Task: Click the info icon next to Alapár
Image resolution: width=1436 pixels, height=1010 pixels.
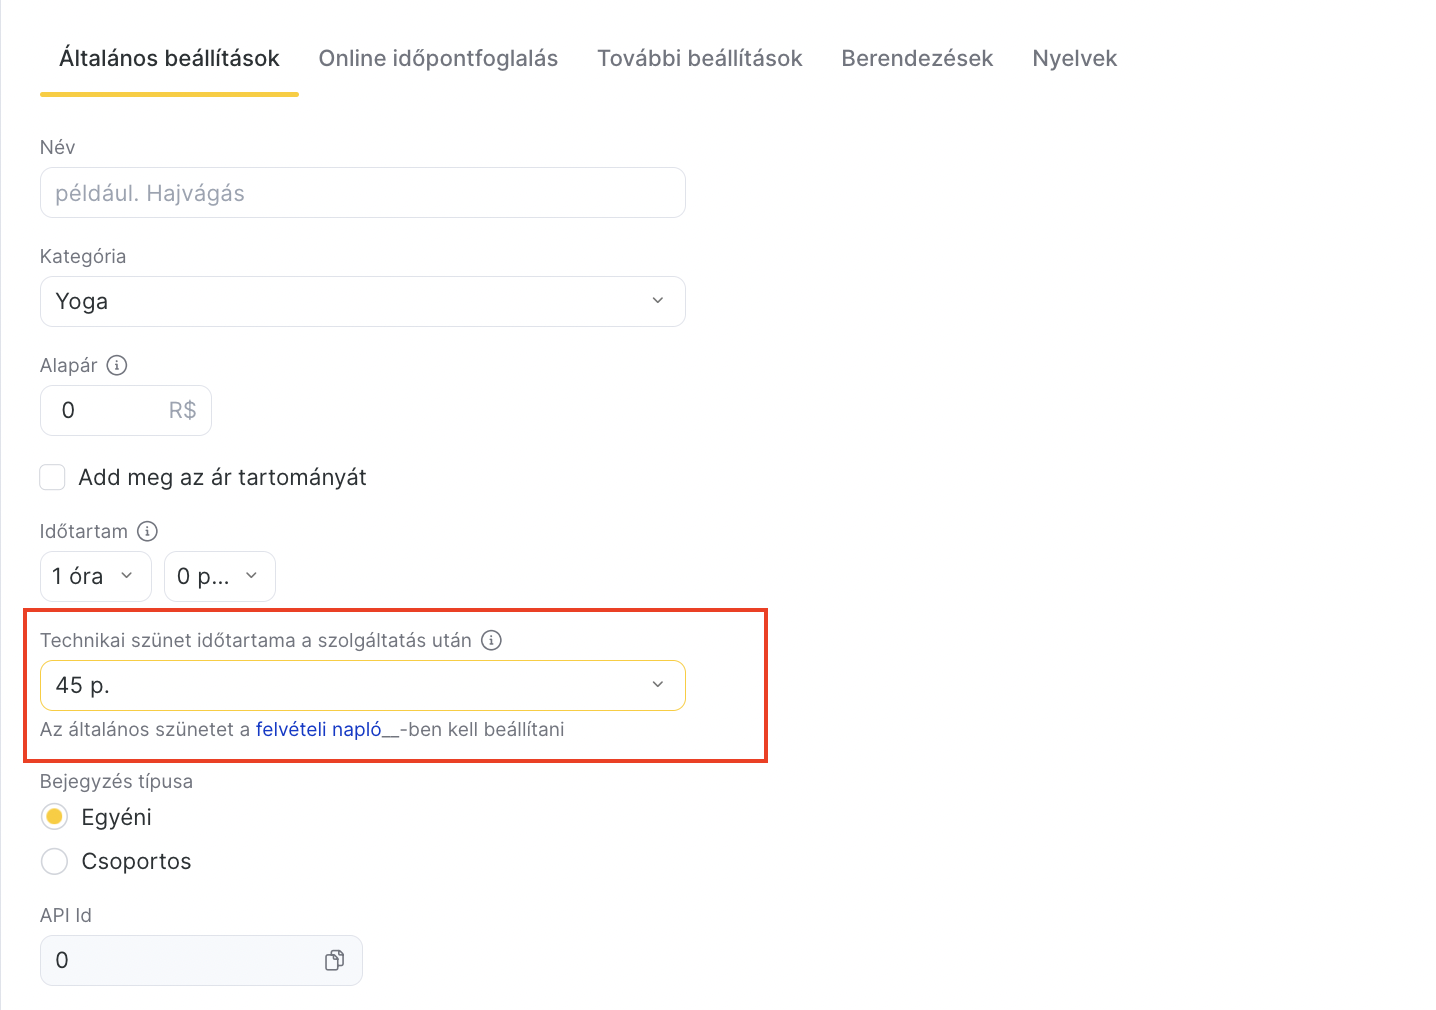Action: pyautogui.click(x=117, y=365)
